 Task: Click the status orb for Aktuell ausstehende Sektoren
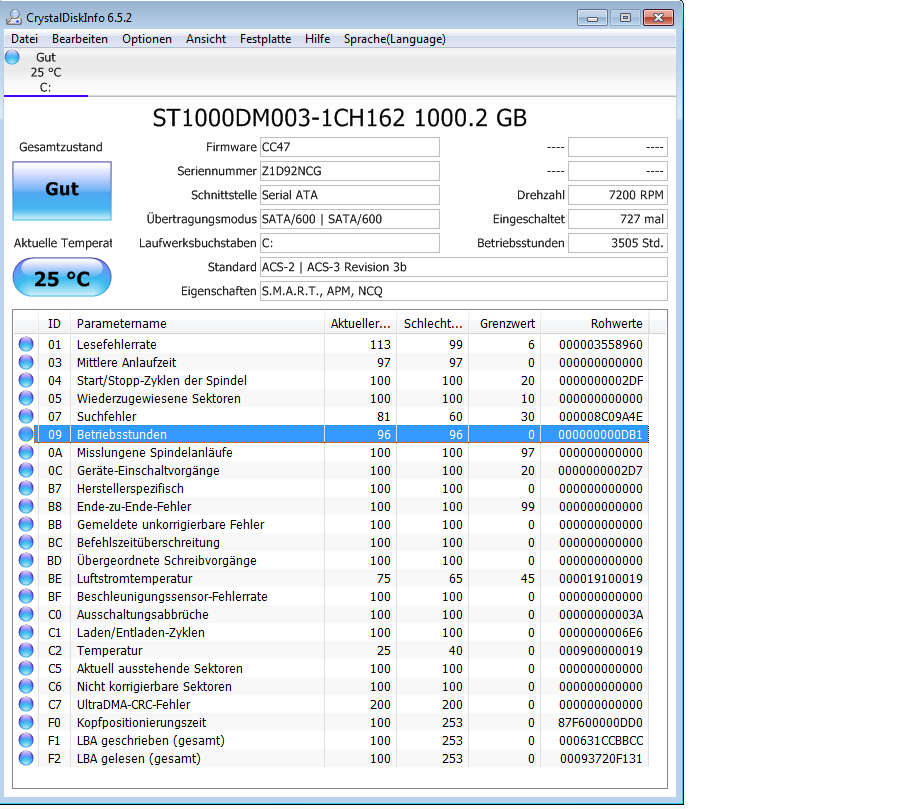(x=26, y=668)
